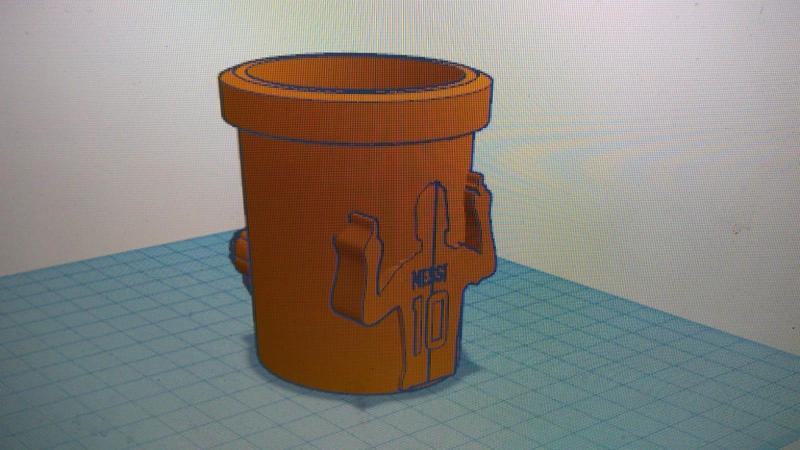The height and width of the screenshot is (450, 800).
Task: Click the "MESSI" text on the figure
Action: pyautogui.click(x=430, y=277)
